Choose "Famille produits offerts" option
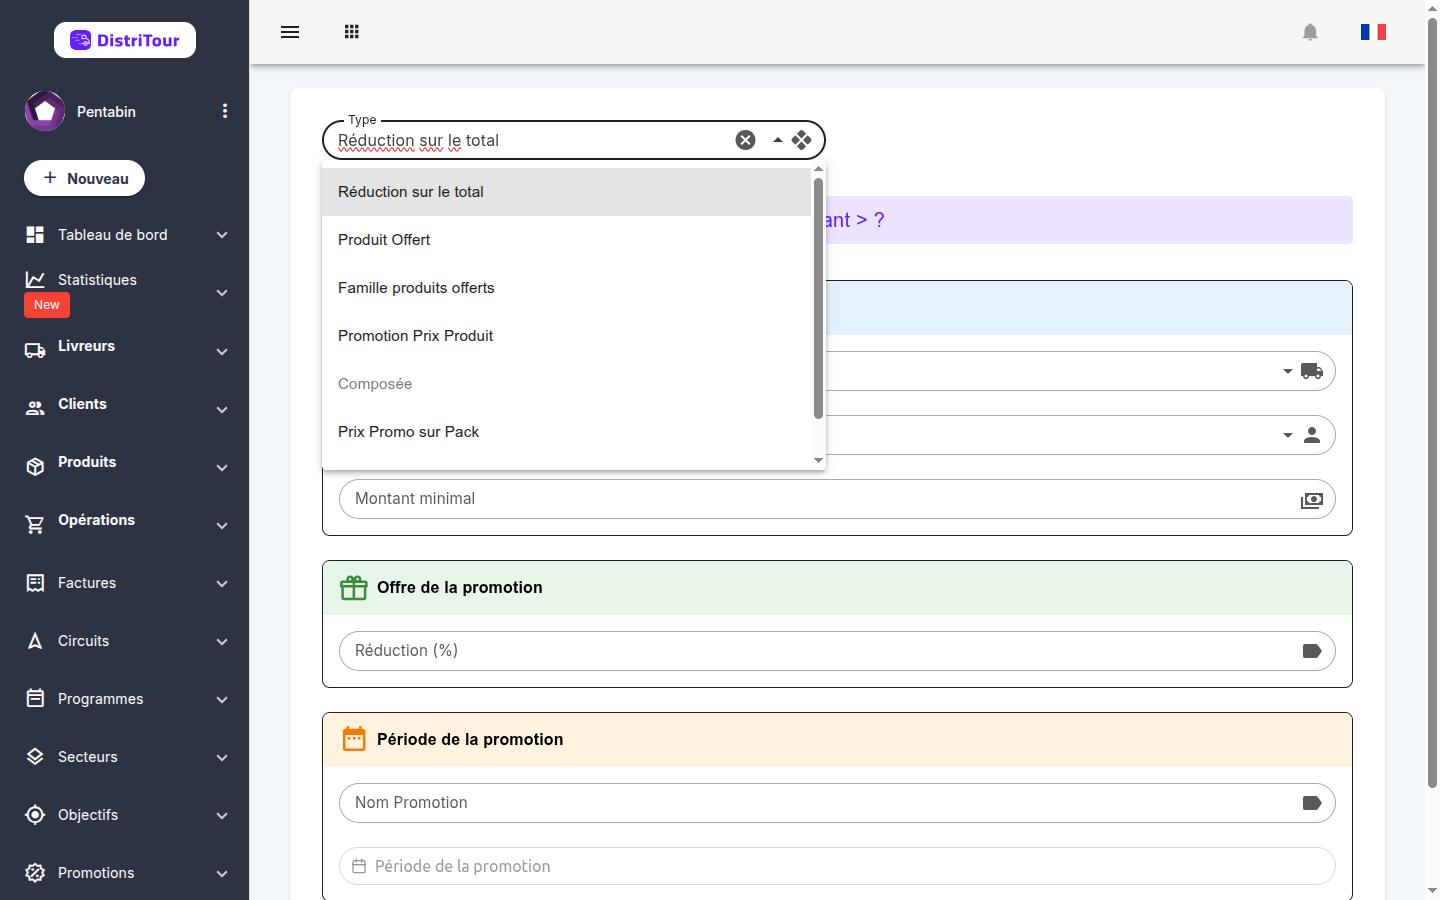This screenshot has width=1440, height=900. coord(566,288)
